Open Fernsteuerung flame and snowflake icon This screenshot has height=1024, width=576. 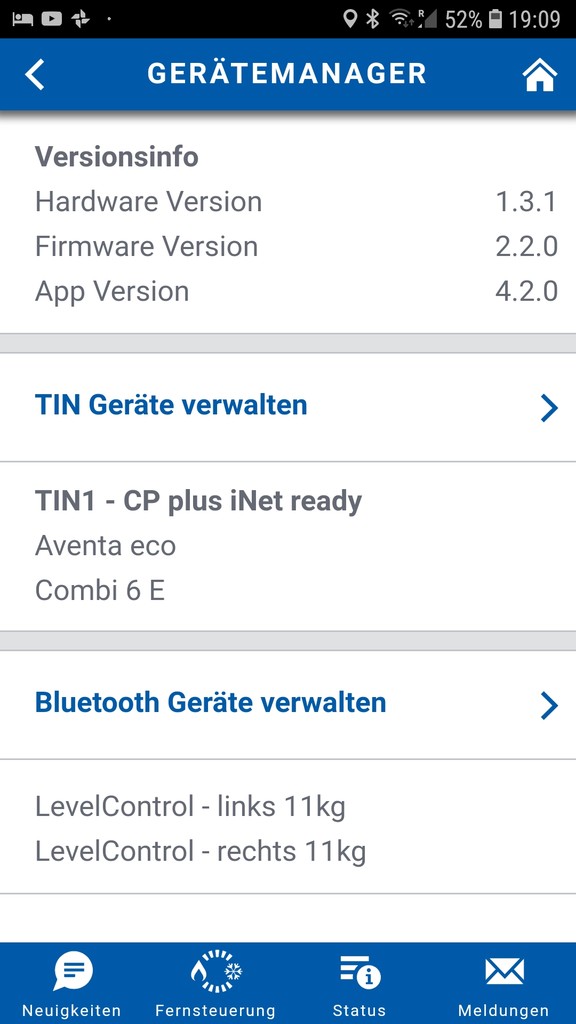coord(216,972)
